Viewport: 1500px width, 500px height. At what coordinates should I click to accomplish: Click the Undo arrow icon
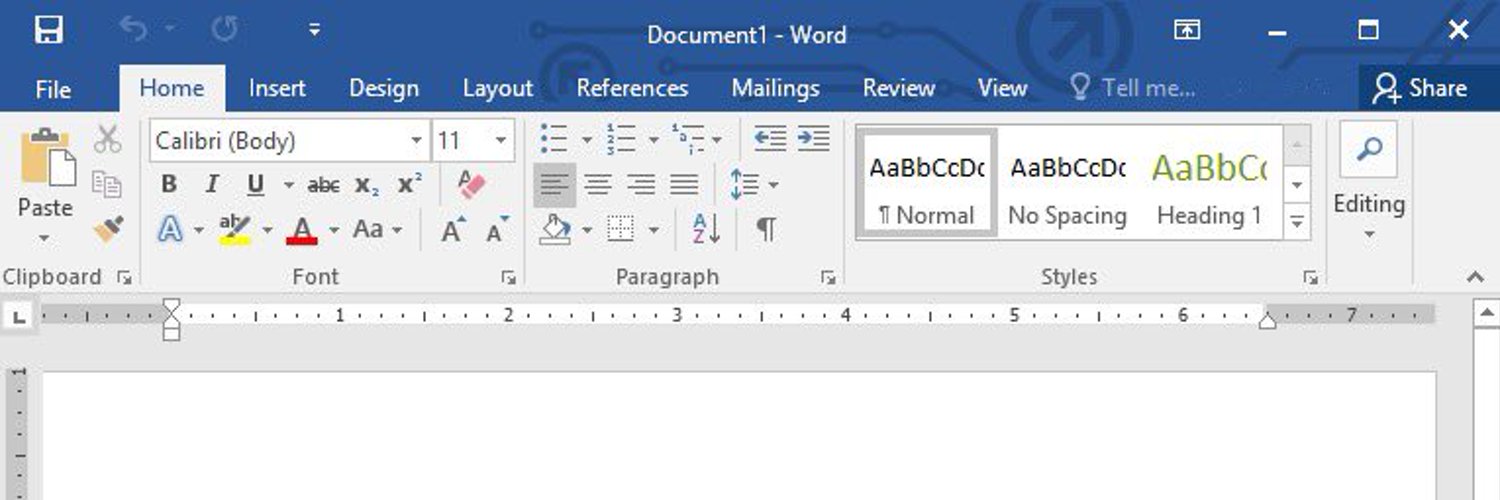click(x=132, y=30)
